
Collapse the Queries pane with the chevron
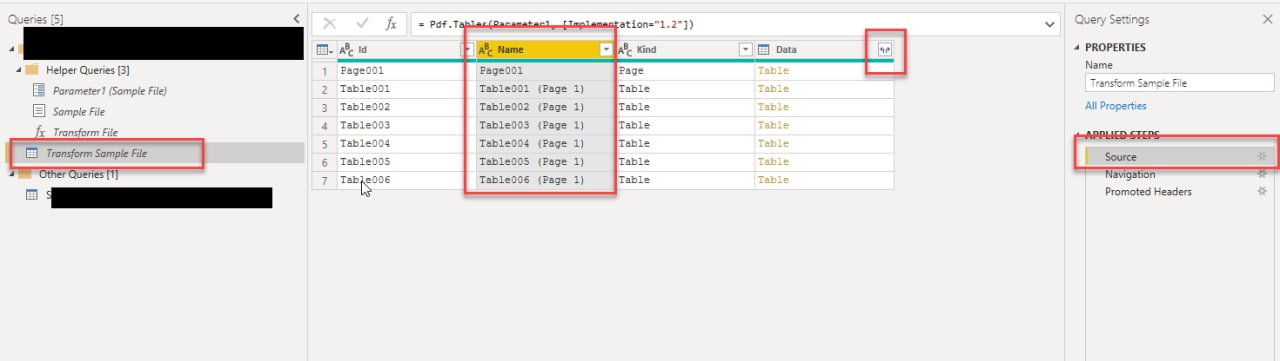[296, 19]
